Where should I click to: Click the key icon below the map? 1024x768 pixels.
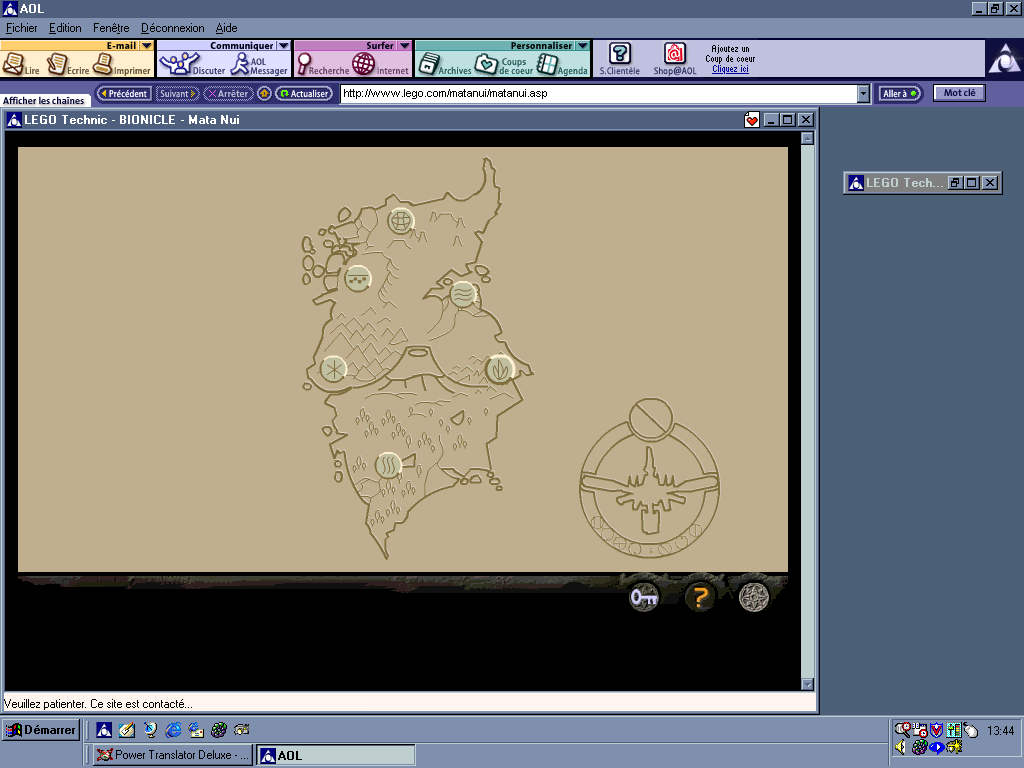[x=644, y=597]
